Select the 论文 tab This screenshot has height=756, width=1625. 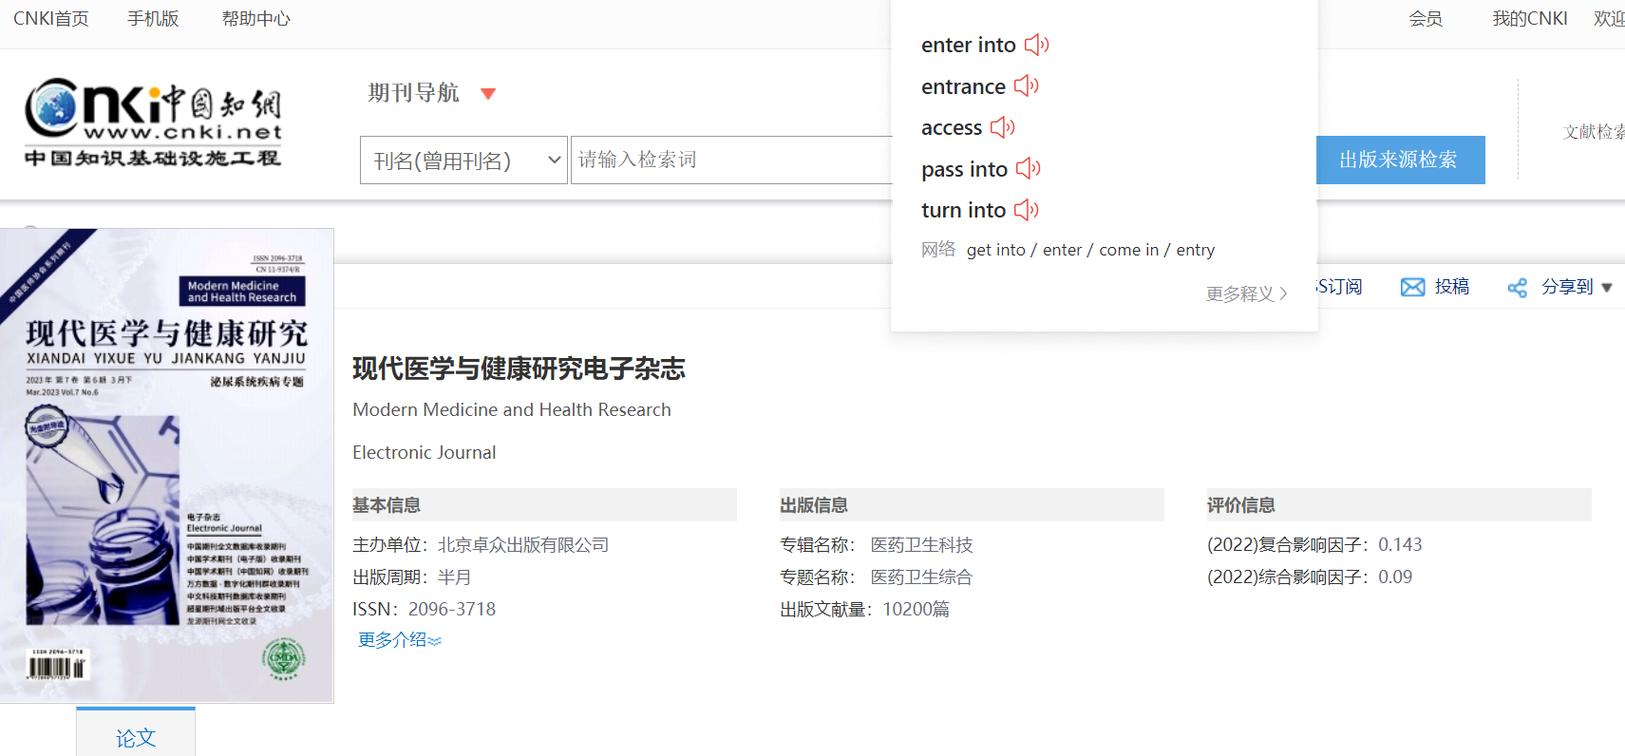pyautogui.click(x=136, y=733)
